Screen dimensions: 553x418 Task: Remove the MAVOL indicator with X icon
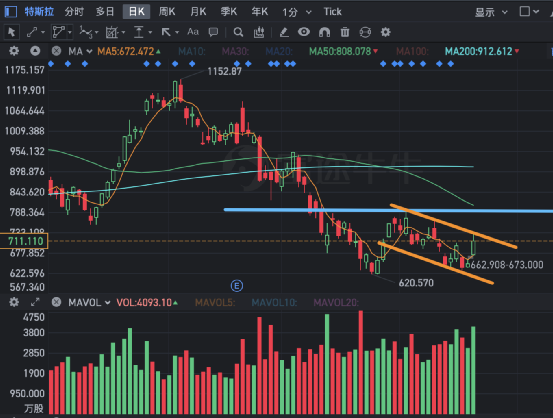[x=56, y=302]
